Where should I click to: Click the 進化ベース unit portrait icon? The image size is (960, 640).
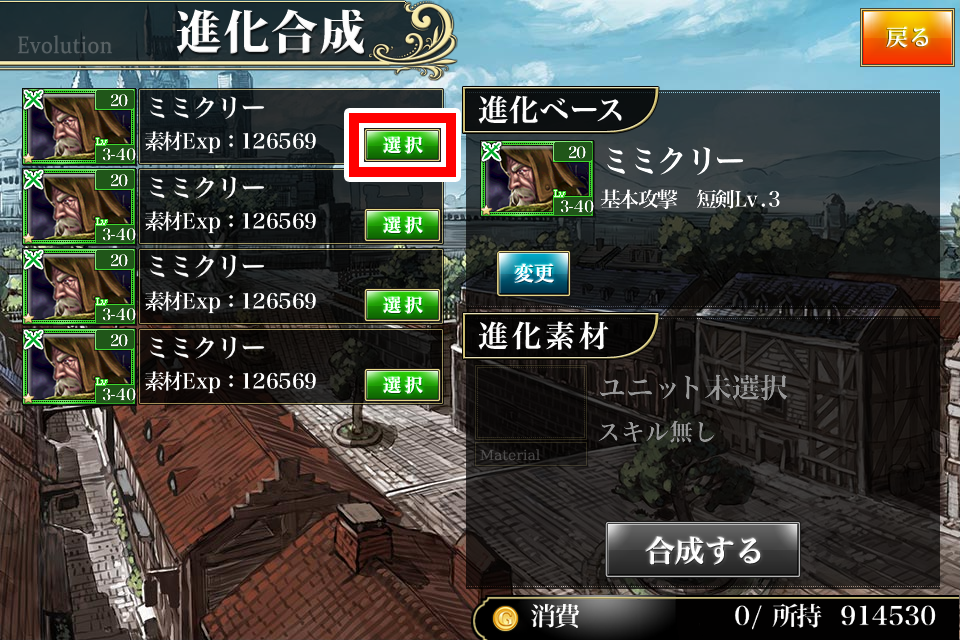tap(537, 178)
